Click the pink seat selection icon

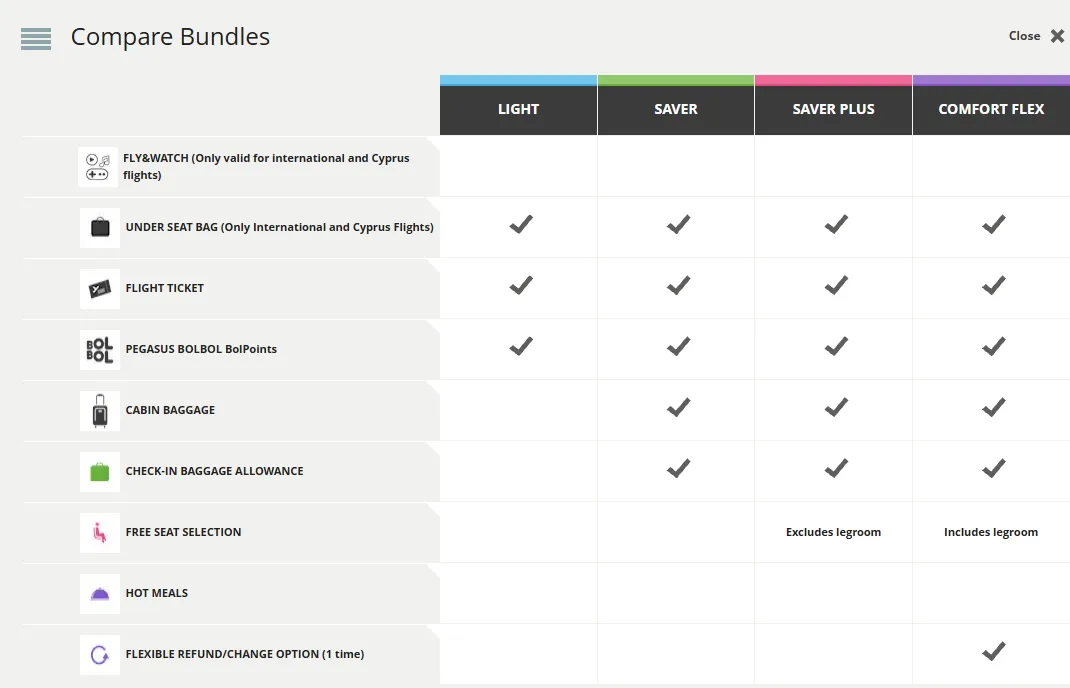point(100,532)
